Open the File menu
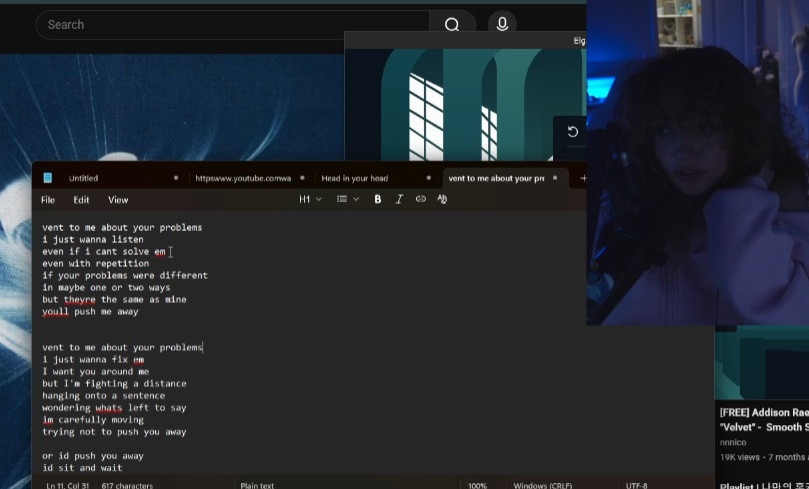This screenshot has width=809, height=489. [x=48, y=200]
